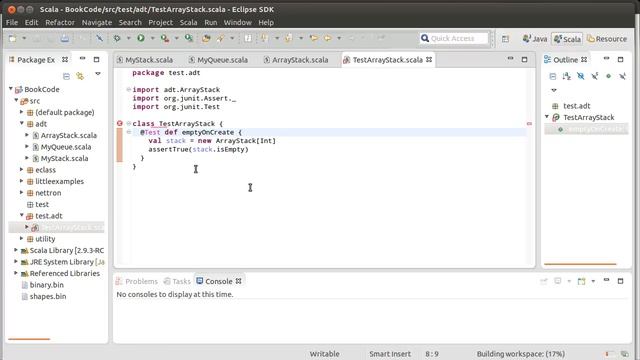The width and height of the screenshot is (640, 360).
Task: Toggle Hide Static Members in Outline toolbar
Action: coord(595,76)
